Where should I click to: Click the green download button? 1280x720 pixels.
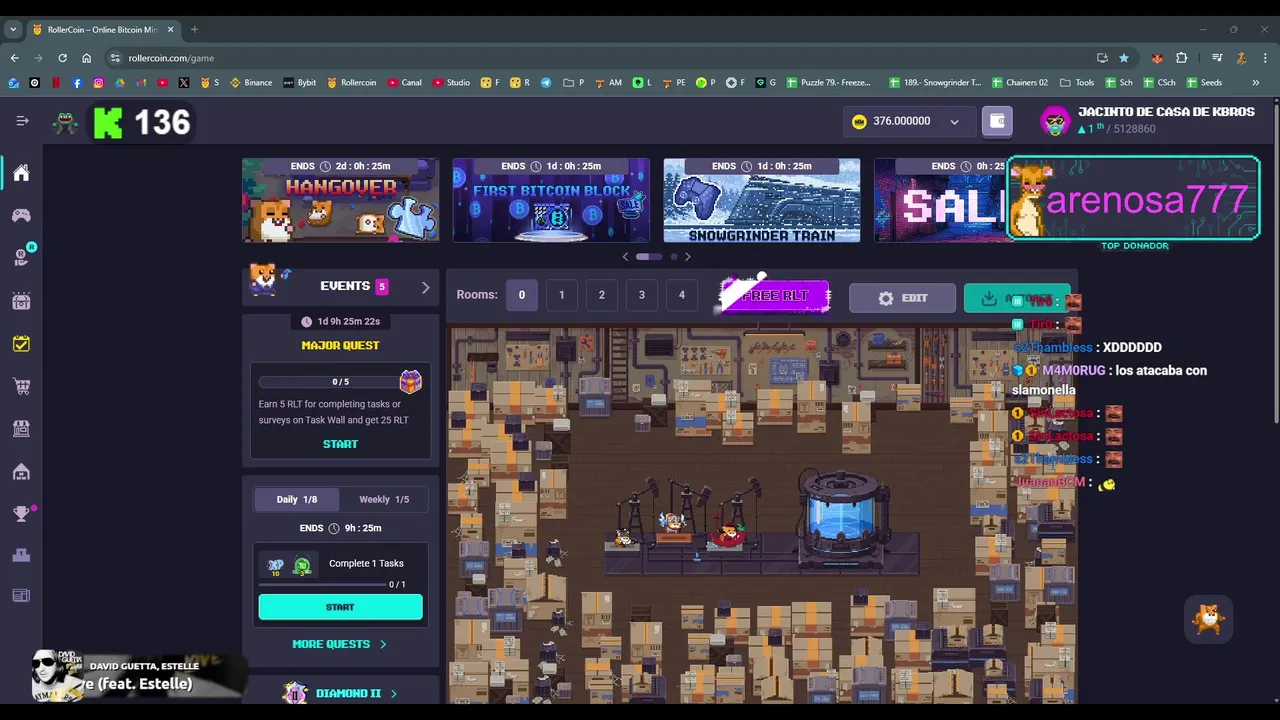(x=1016, y=298)
